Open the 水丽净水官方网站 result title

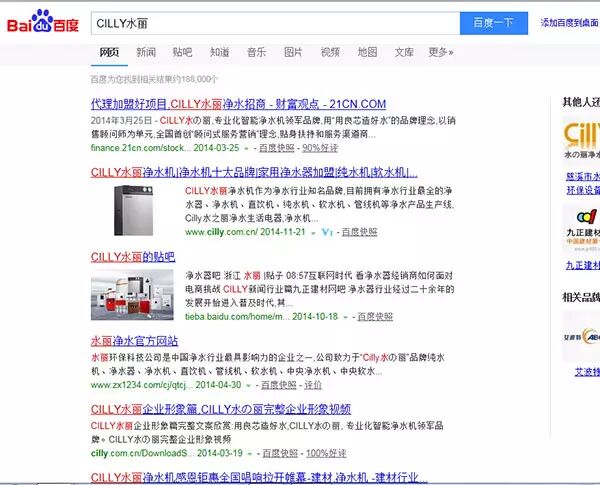tap(134, 341)
